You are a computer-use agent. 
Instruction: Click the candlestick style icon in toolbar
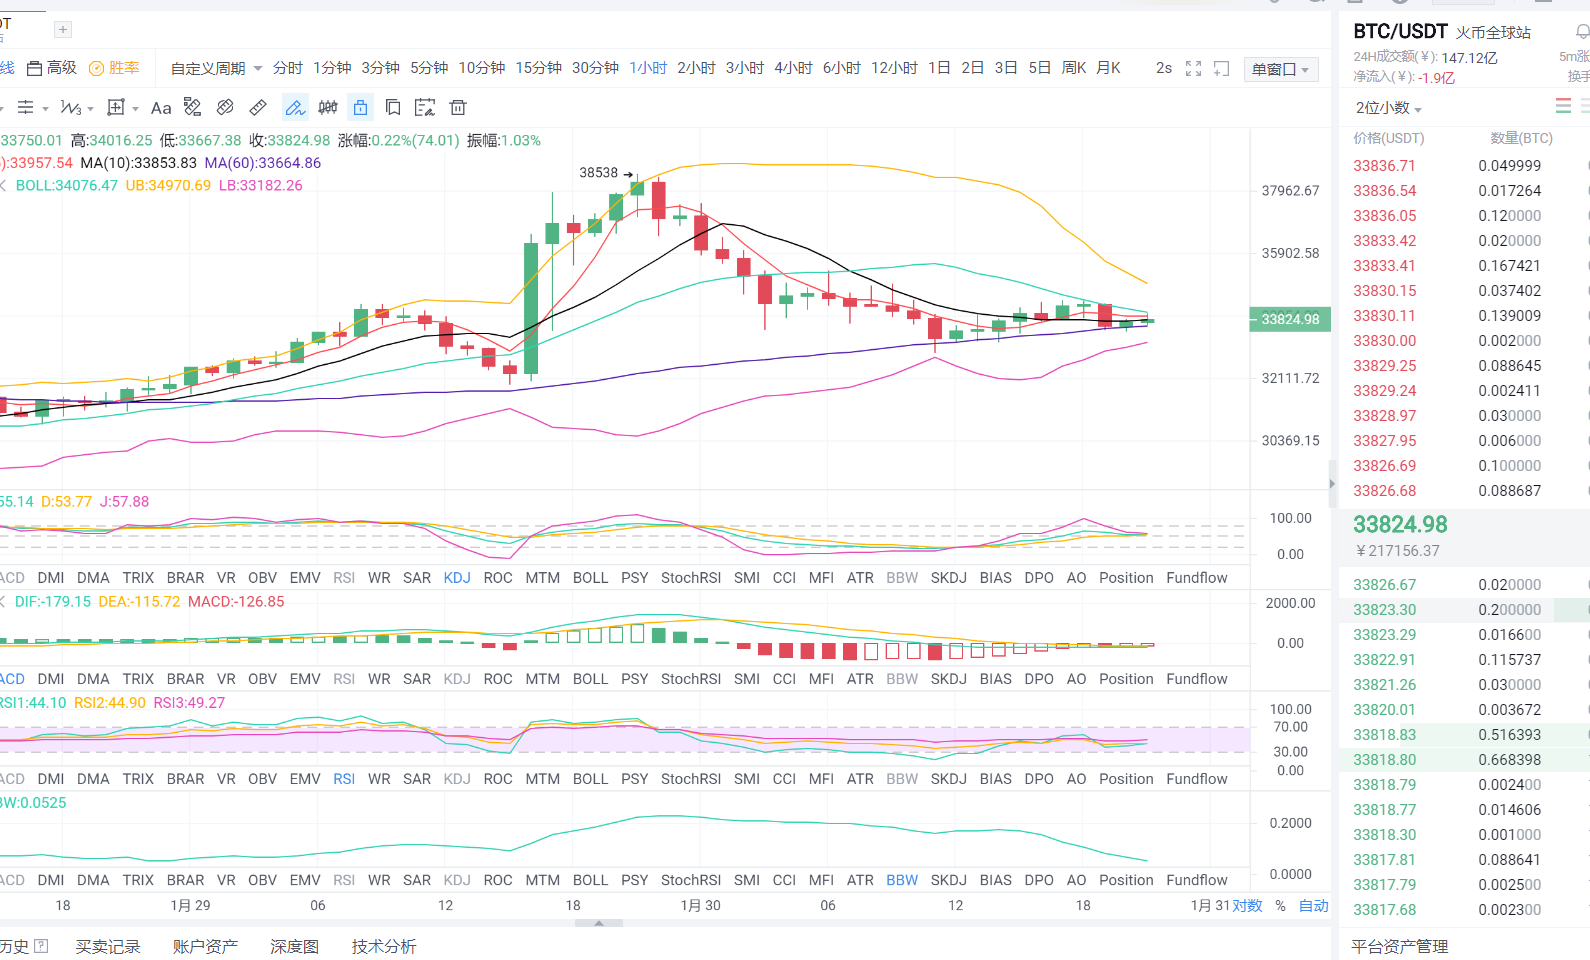328,108
